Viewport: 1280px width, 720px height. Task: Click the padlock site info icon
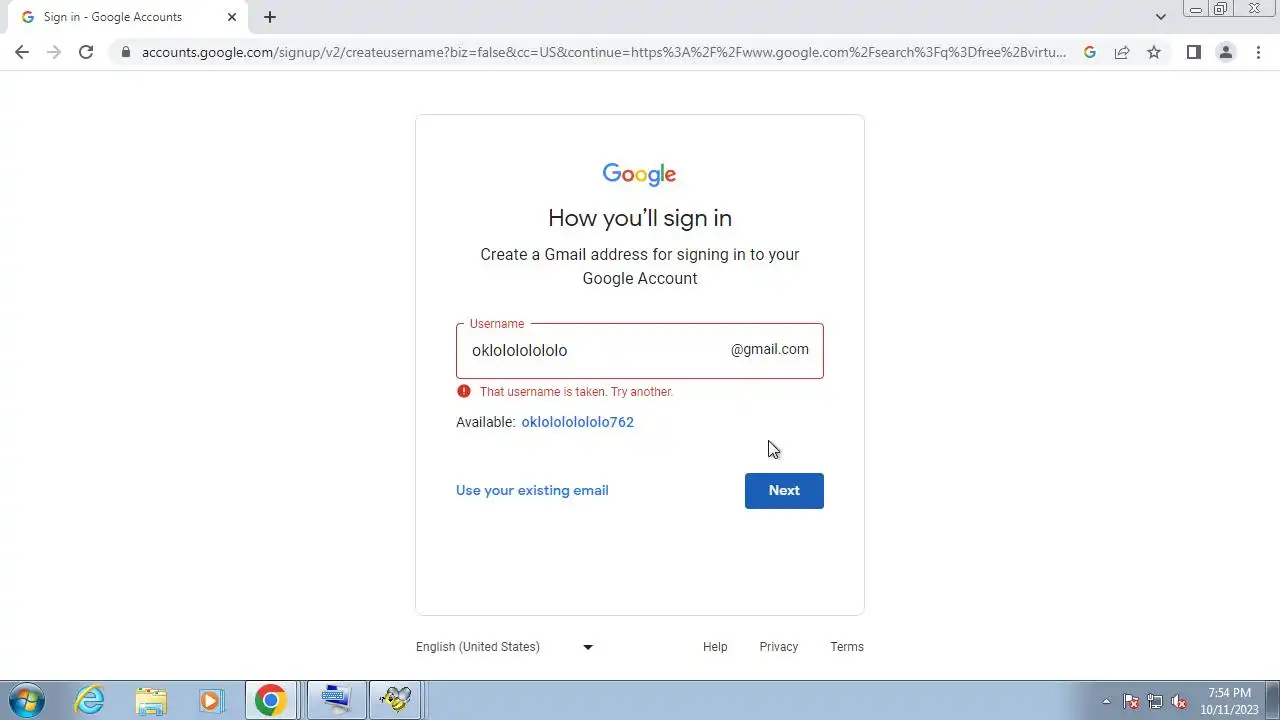pos(125,52)
